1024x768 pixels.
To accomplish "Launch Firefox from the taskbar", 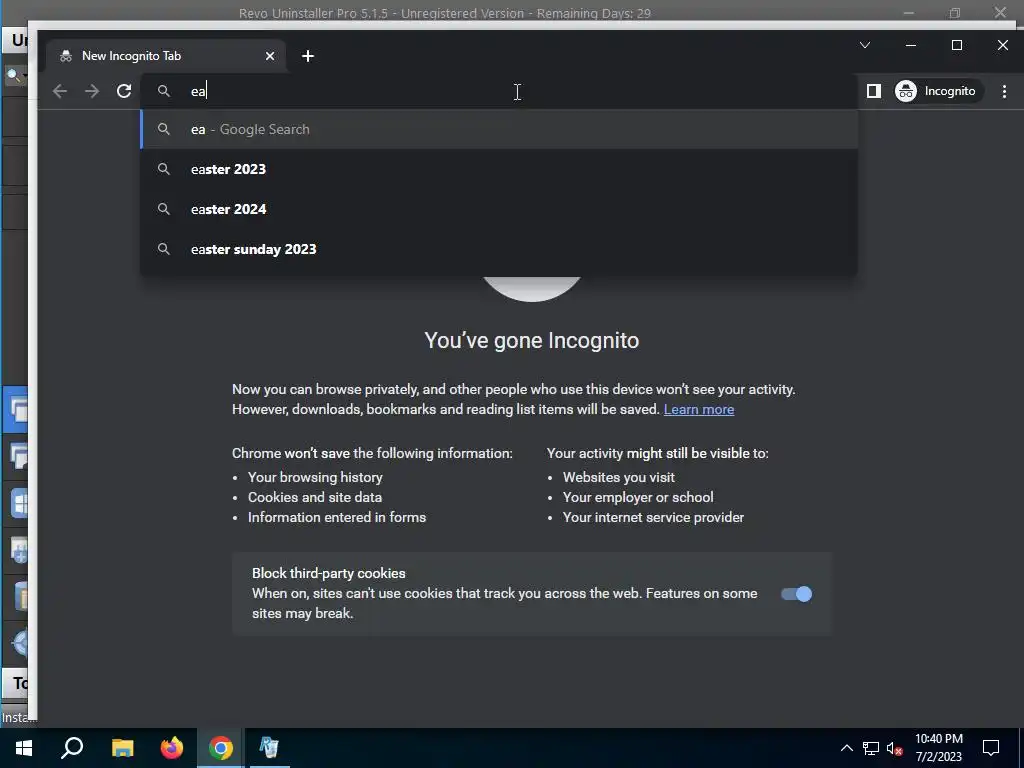I will pos(172,748).
